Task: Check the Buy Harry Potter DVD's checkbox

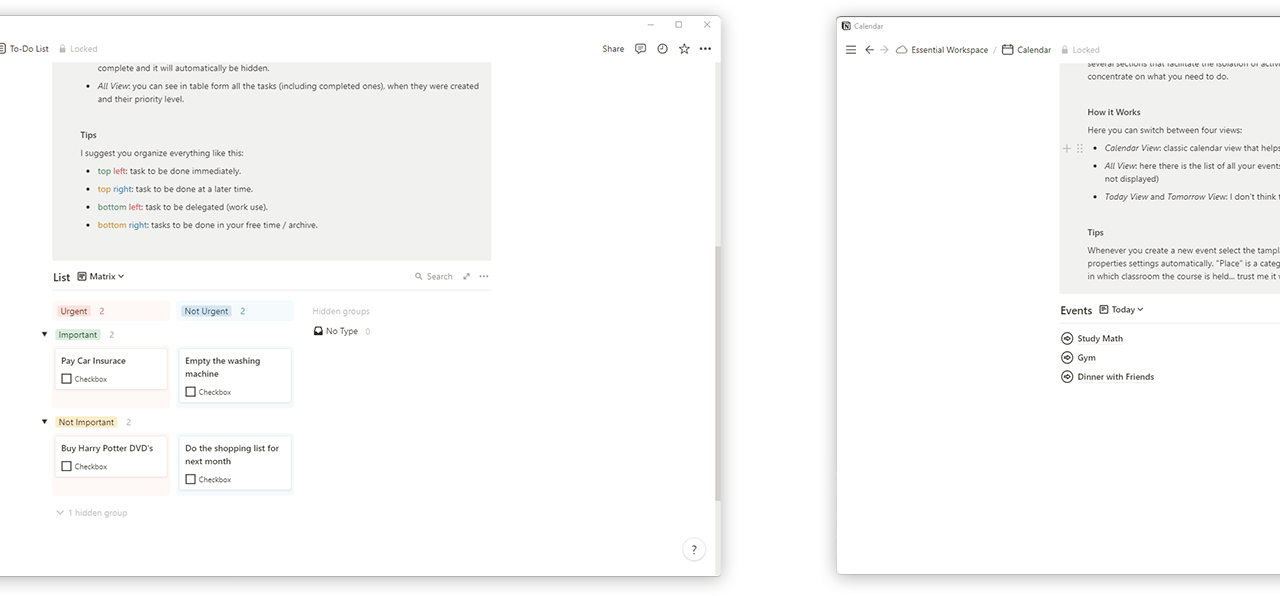Action: point(67,467)
